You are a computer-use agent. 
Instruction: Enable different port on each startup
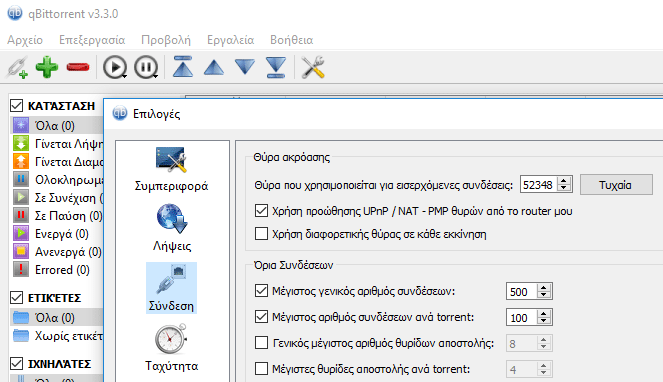pyautogui.click(x=261, y=234)
